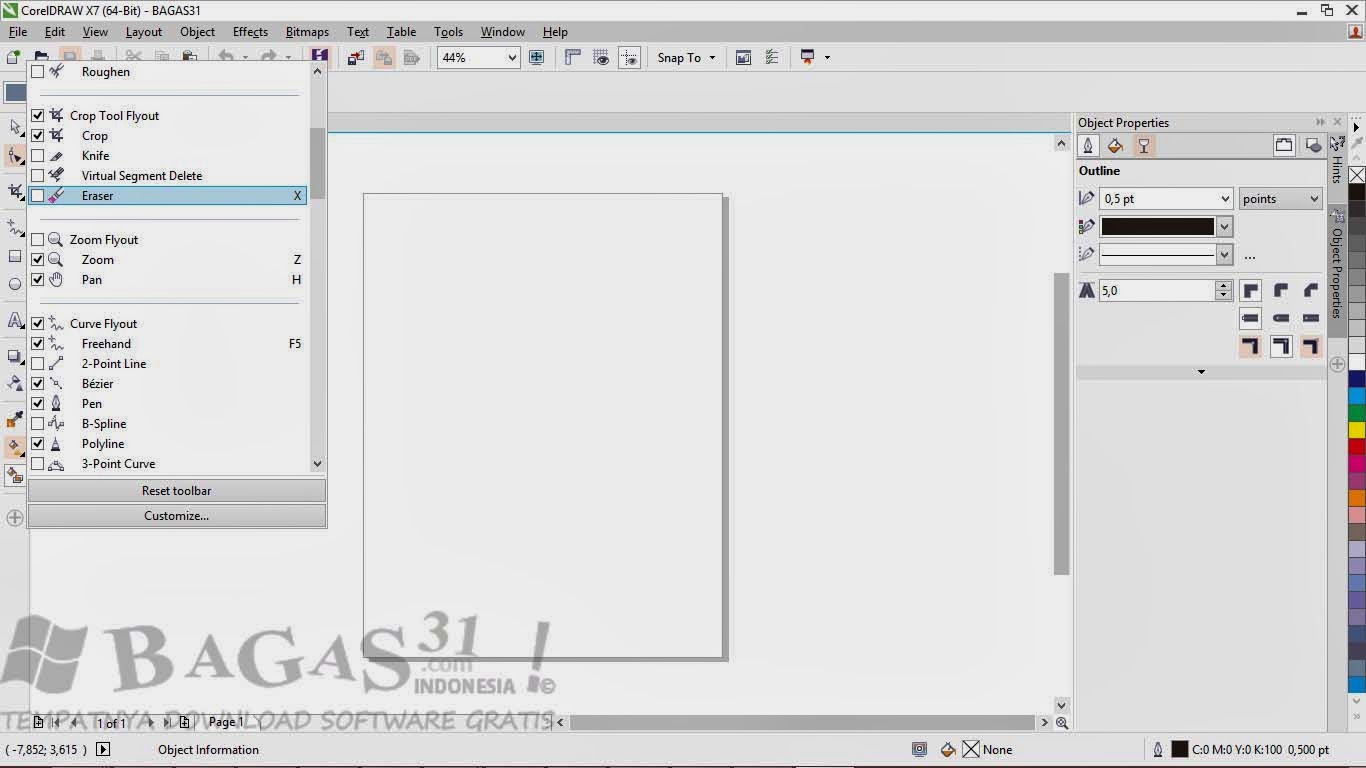Uncheck the Crop Tool Flyout checkbox
This screenshot has height=768, width=1366.
pos(38,116)
